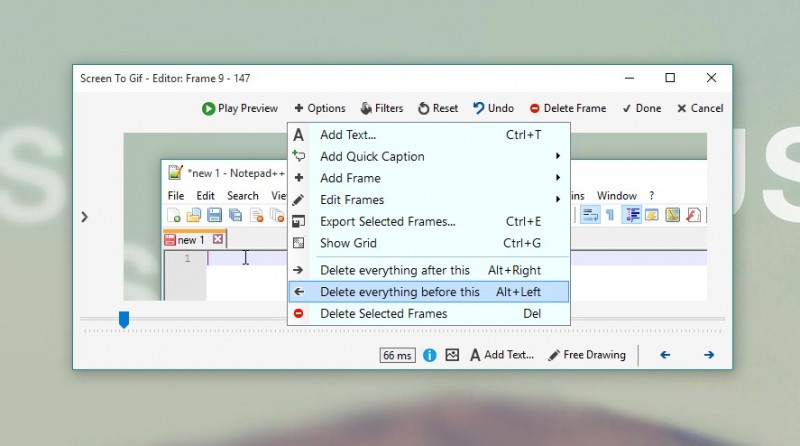Screen dimensions: 800x446
Task: Click the image icon next to info
Action: click(452, 355)
